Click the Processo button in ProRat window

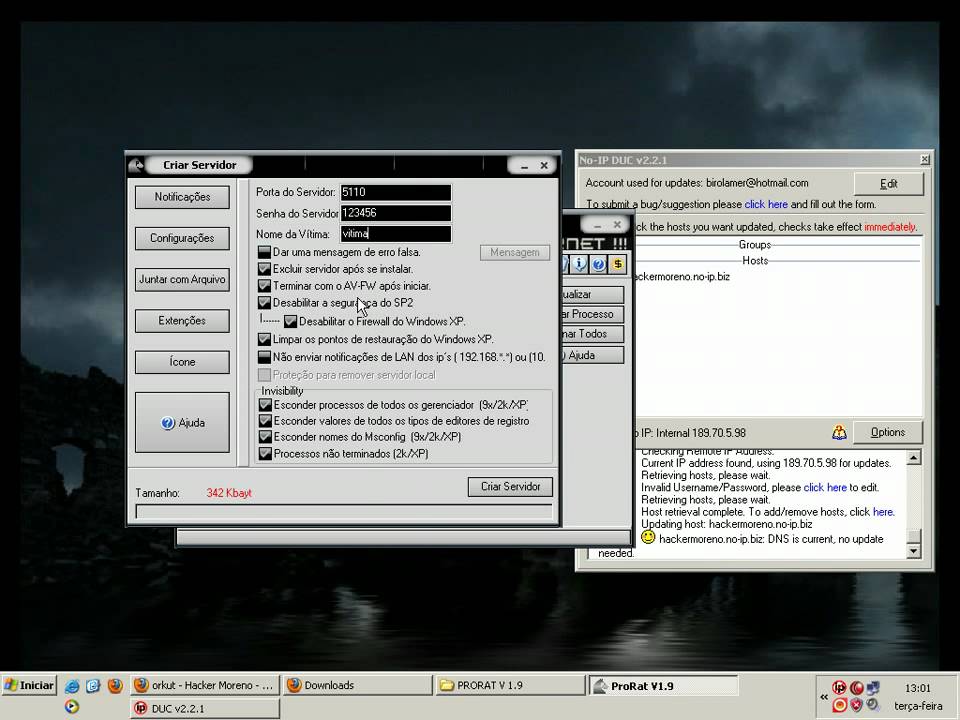(591, 314)
